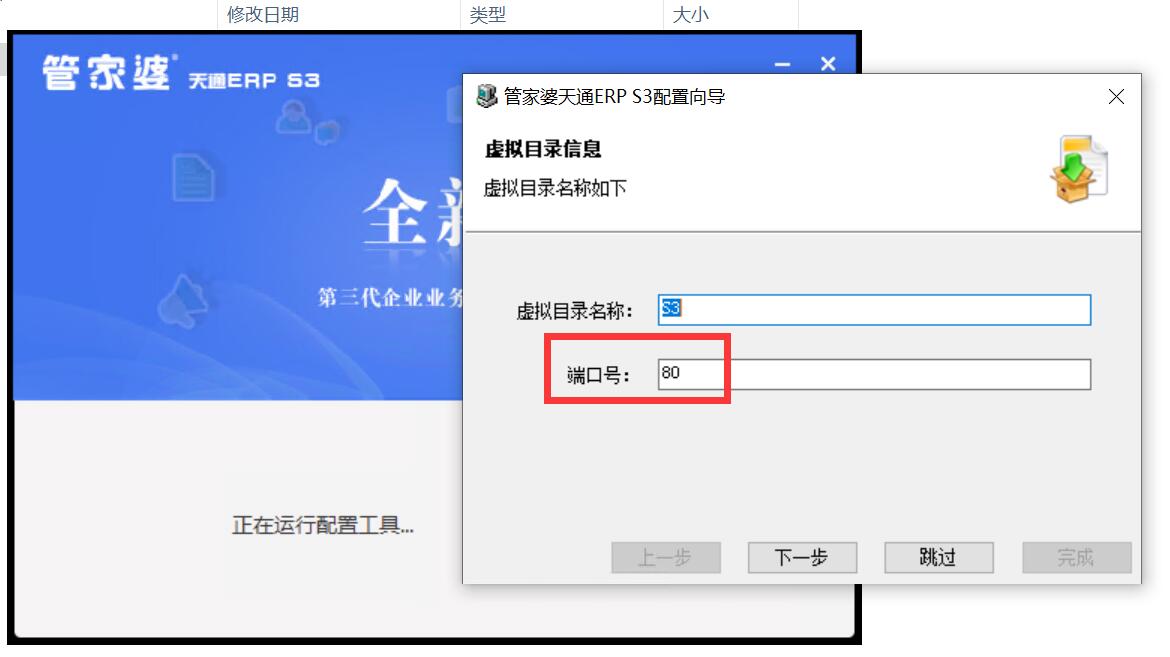Image resolution: width=1170 pixels, height=657 pixels.
Task: Click the faded user avatar icon on the banner
Action: pyautogui.click(x=293, y=118)
